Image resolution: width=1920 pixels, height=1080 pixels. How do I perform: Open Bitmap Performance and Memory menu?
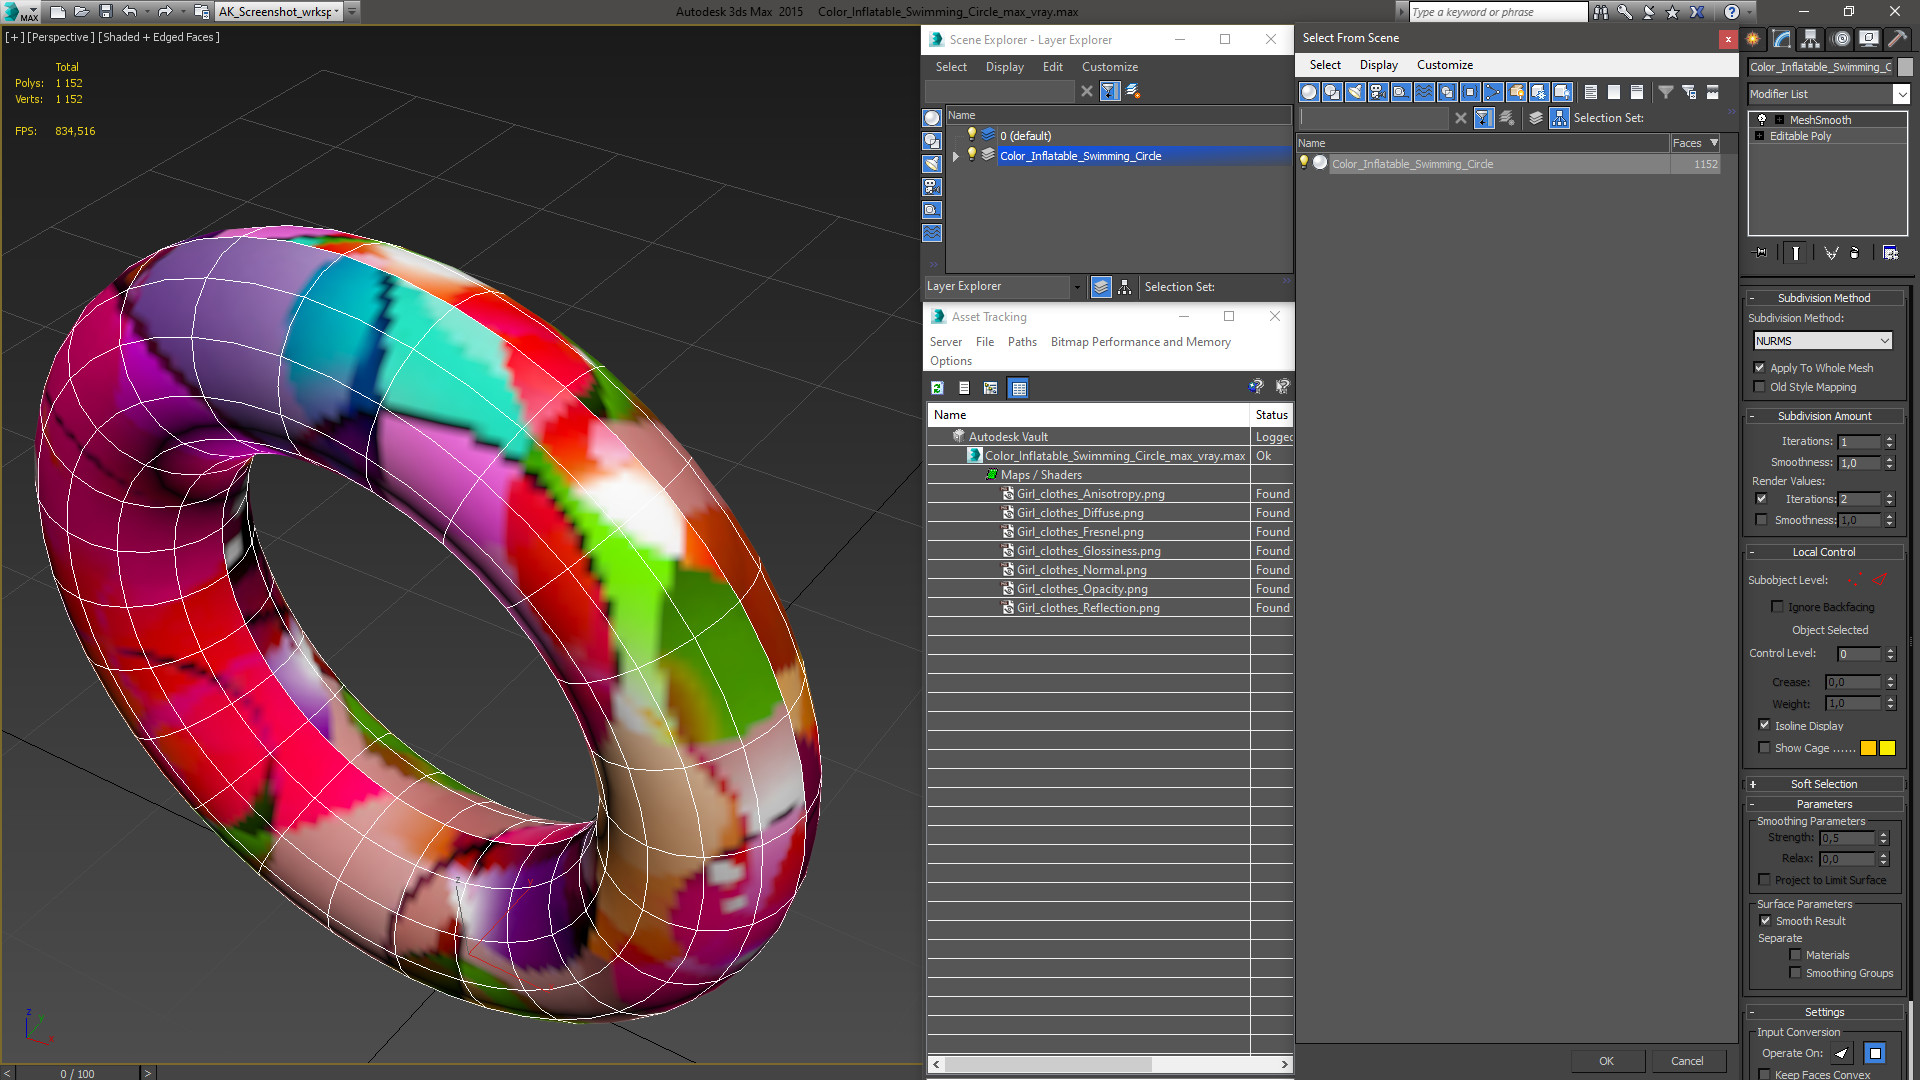pyautogui.click(x=1140, y=342)
